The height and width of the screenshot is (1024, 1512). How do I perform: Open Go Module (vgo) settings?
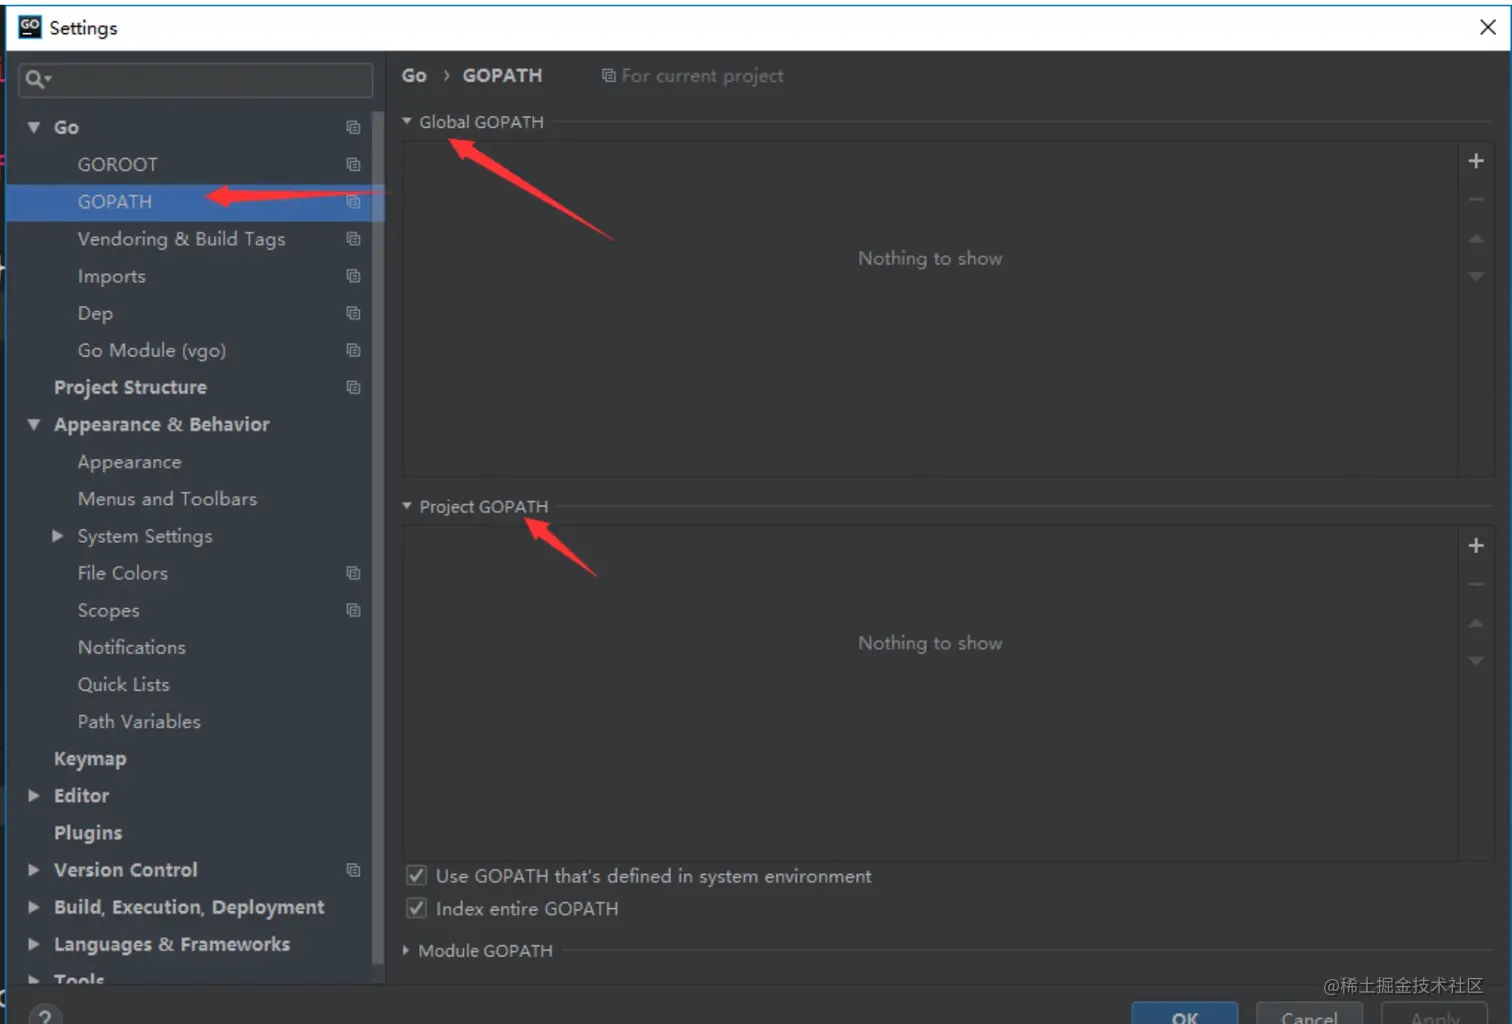click(152, 350)
